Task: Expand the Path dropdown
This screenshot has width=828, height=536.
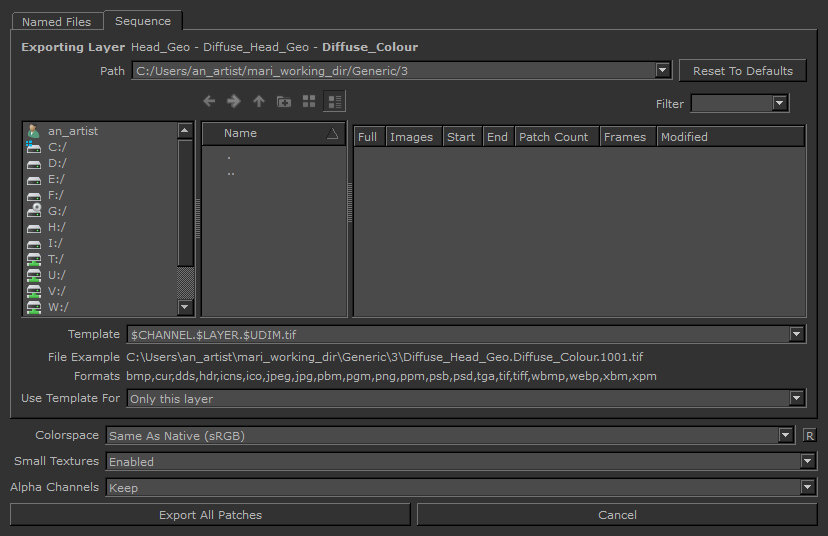Action: pos(662,71)
